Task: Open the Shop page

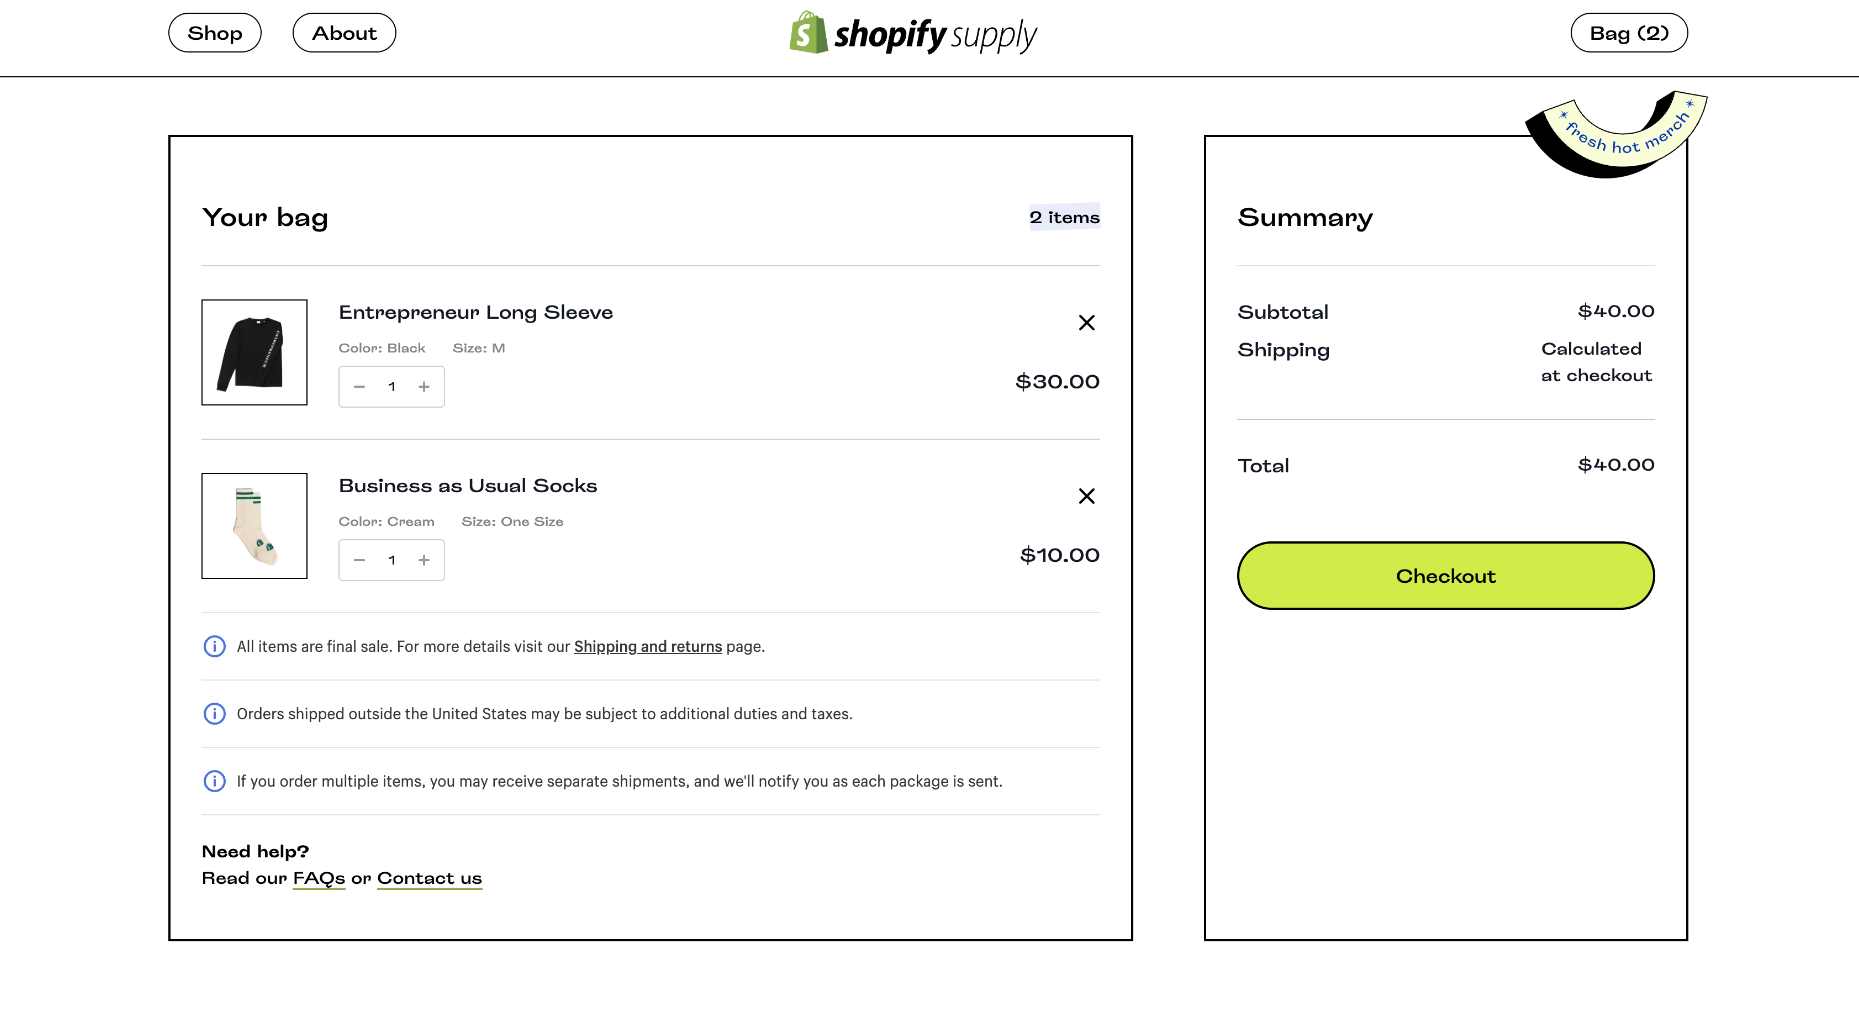Action: coord(214,32)
